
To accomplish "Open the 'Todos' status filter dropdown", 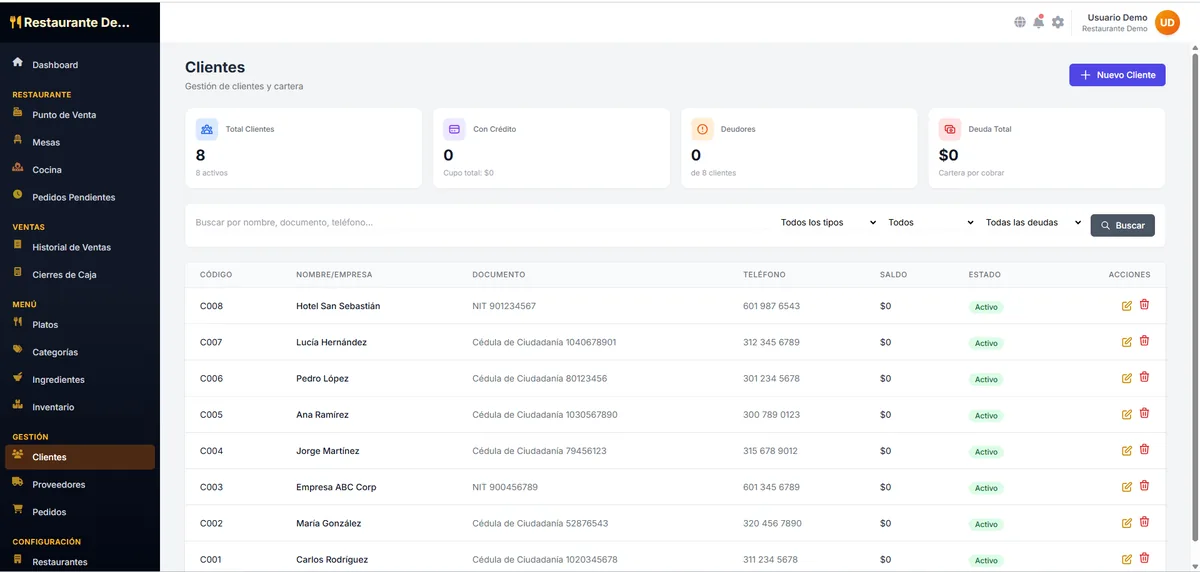I will [930, 223].
